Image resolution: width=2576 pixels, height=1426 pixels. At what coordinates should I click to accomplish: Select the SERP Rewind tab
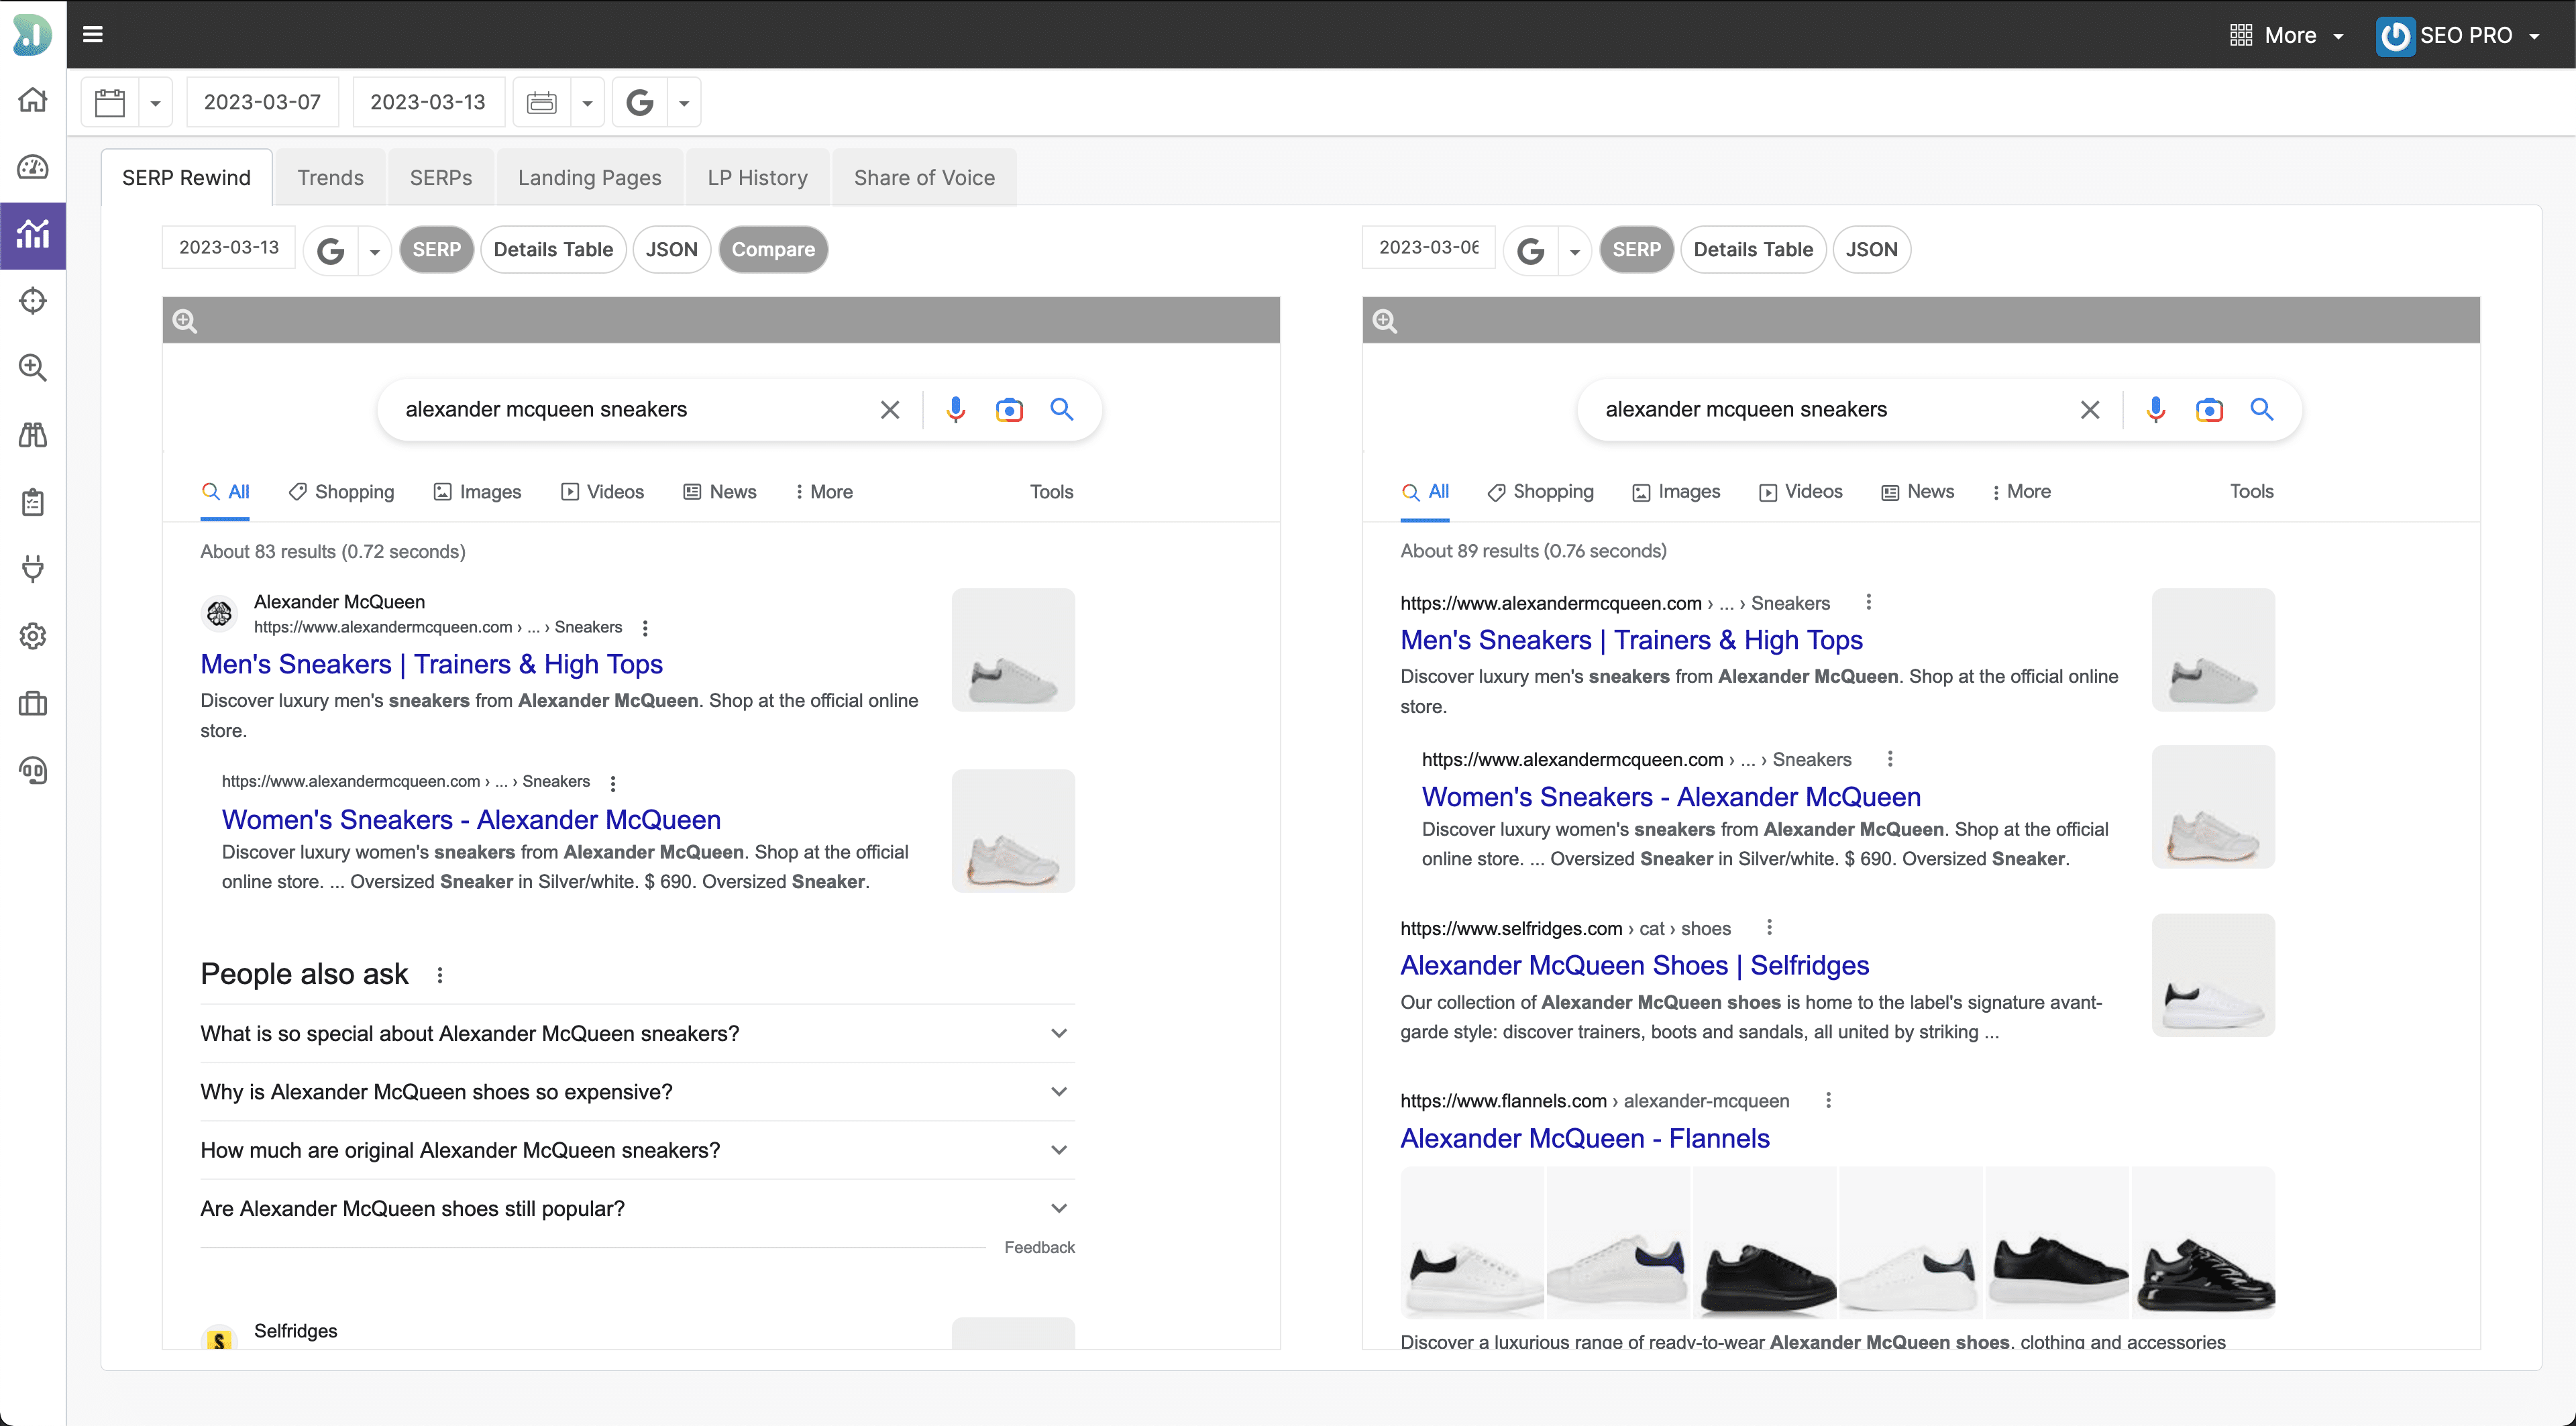(x=186, y=178)
